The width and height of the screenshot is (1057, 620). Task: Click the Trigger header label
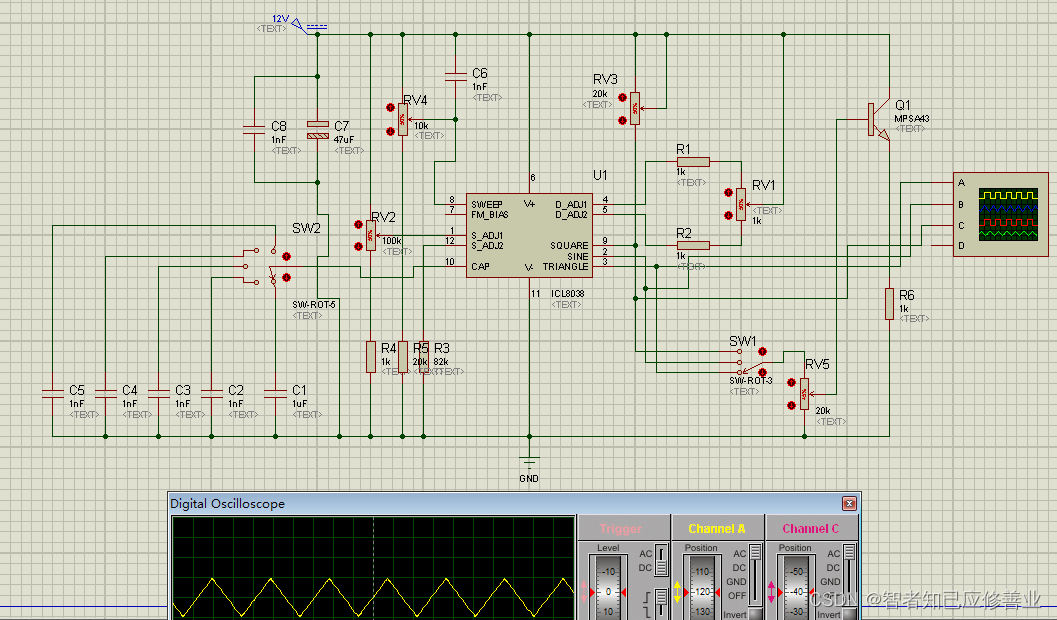point(620,529)
